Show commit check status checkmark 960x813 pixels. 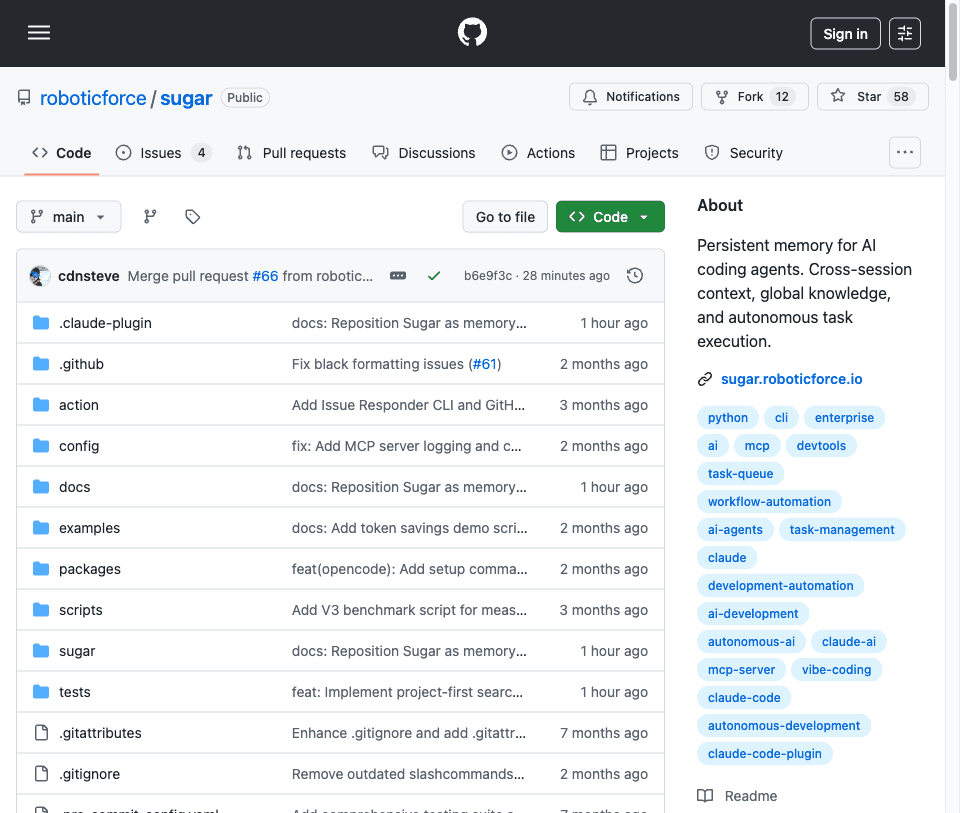434,276
